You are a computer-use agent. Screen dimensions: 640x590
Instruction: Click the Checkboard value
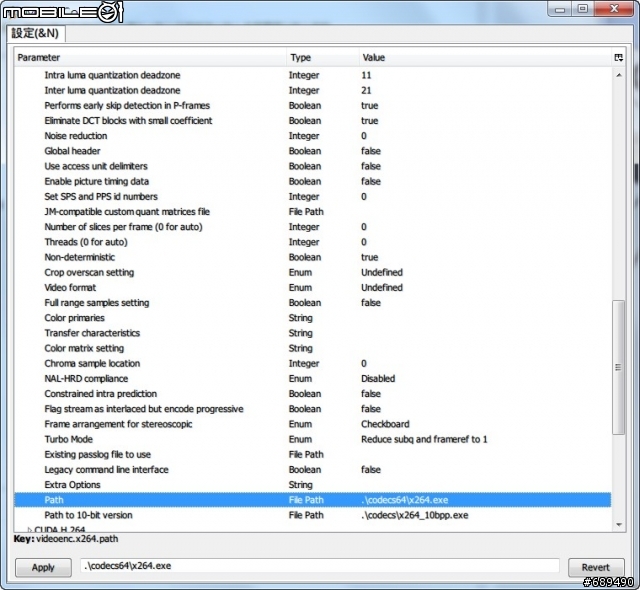385,424
